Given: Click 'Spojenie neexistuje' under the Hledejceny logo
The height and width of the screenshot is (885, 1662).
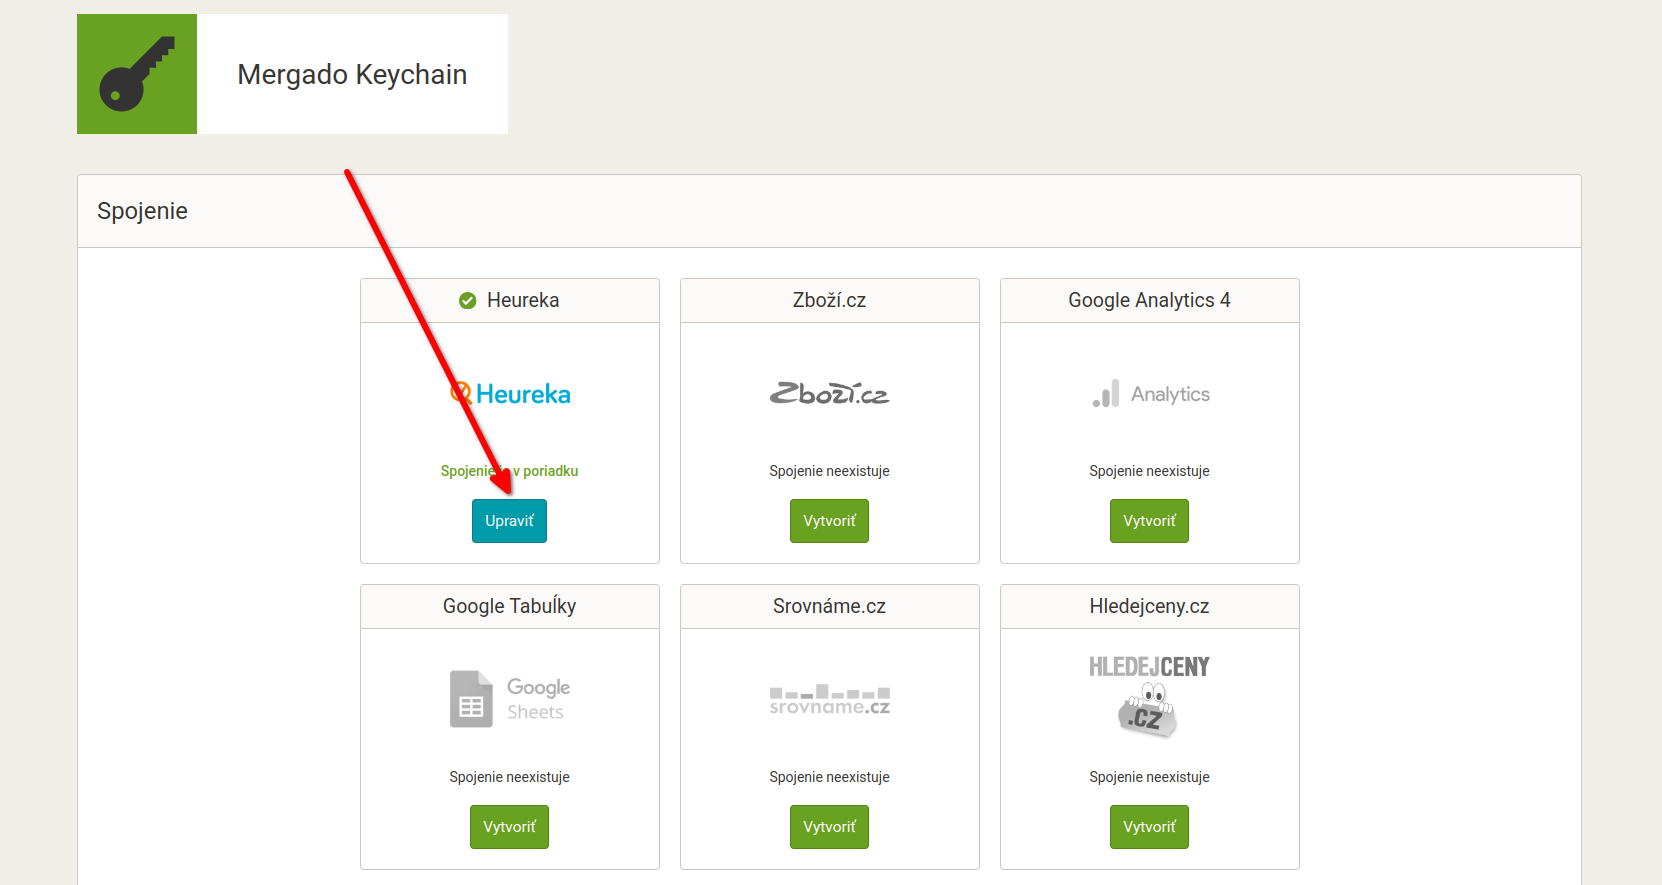Looking at the screenshot, I should [x=1149, y=777].
